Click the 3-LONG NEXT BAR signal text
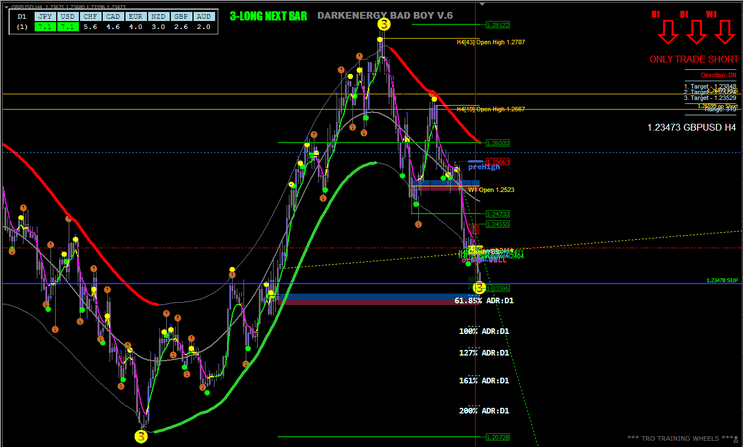The width and height of the screenshot is (743, 447). tap(267, 17)
